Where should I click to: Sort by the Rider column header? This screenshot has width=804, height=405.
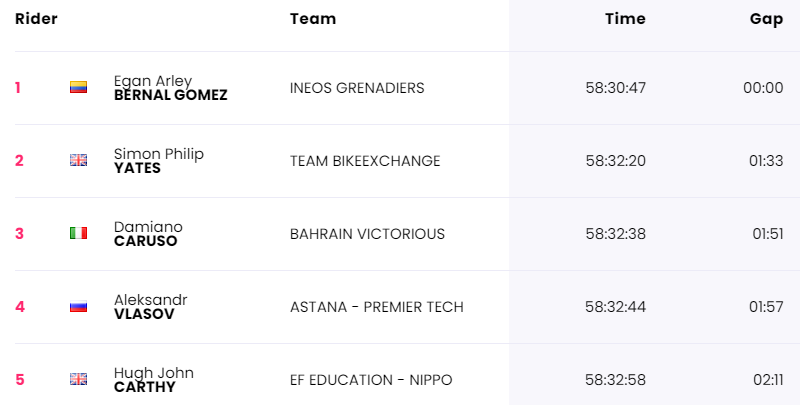coord(36,19)
